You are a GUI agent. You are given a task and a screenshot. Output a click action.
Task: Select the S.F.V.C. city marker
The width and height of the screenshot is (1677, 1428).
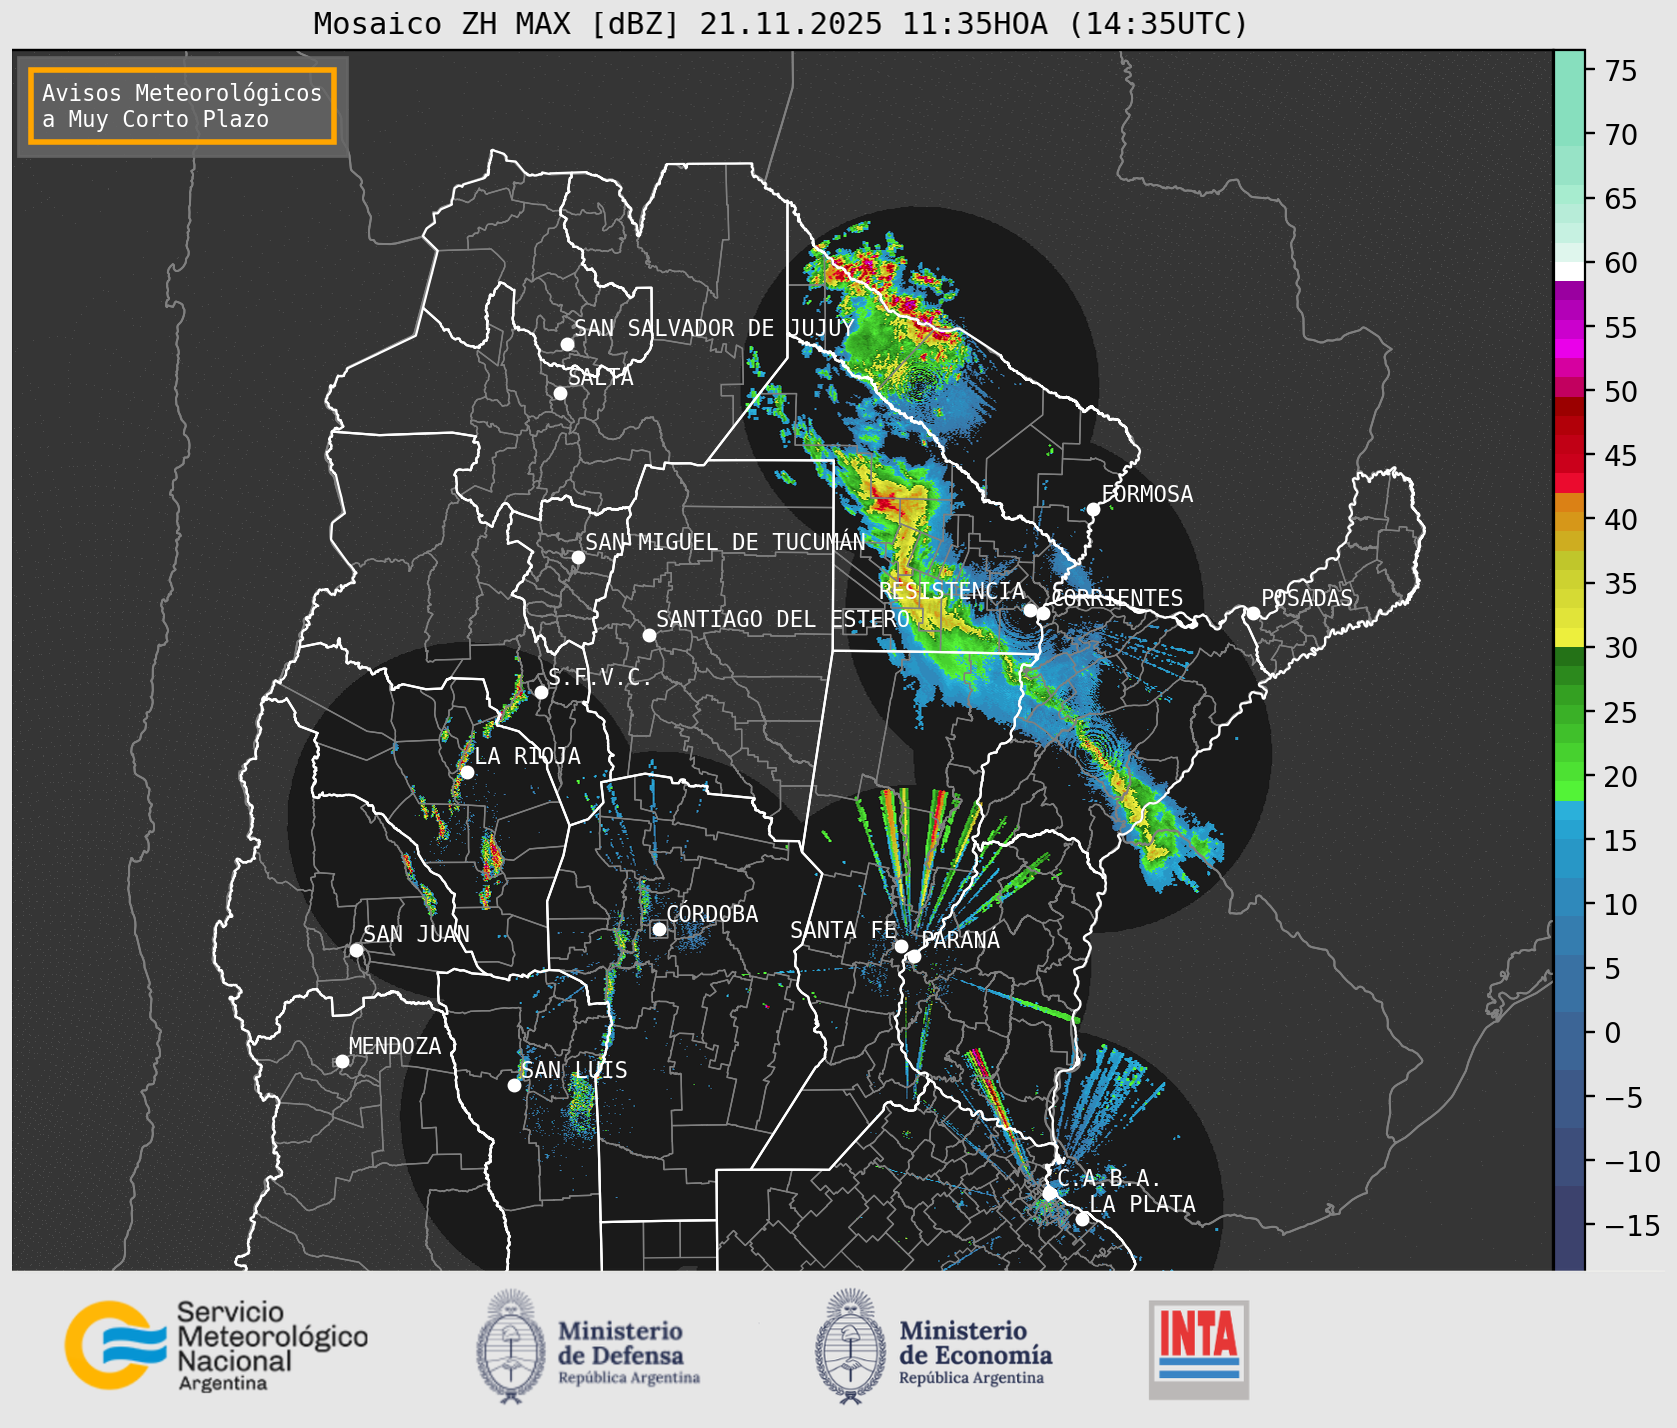tap(541, 692)
